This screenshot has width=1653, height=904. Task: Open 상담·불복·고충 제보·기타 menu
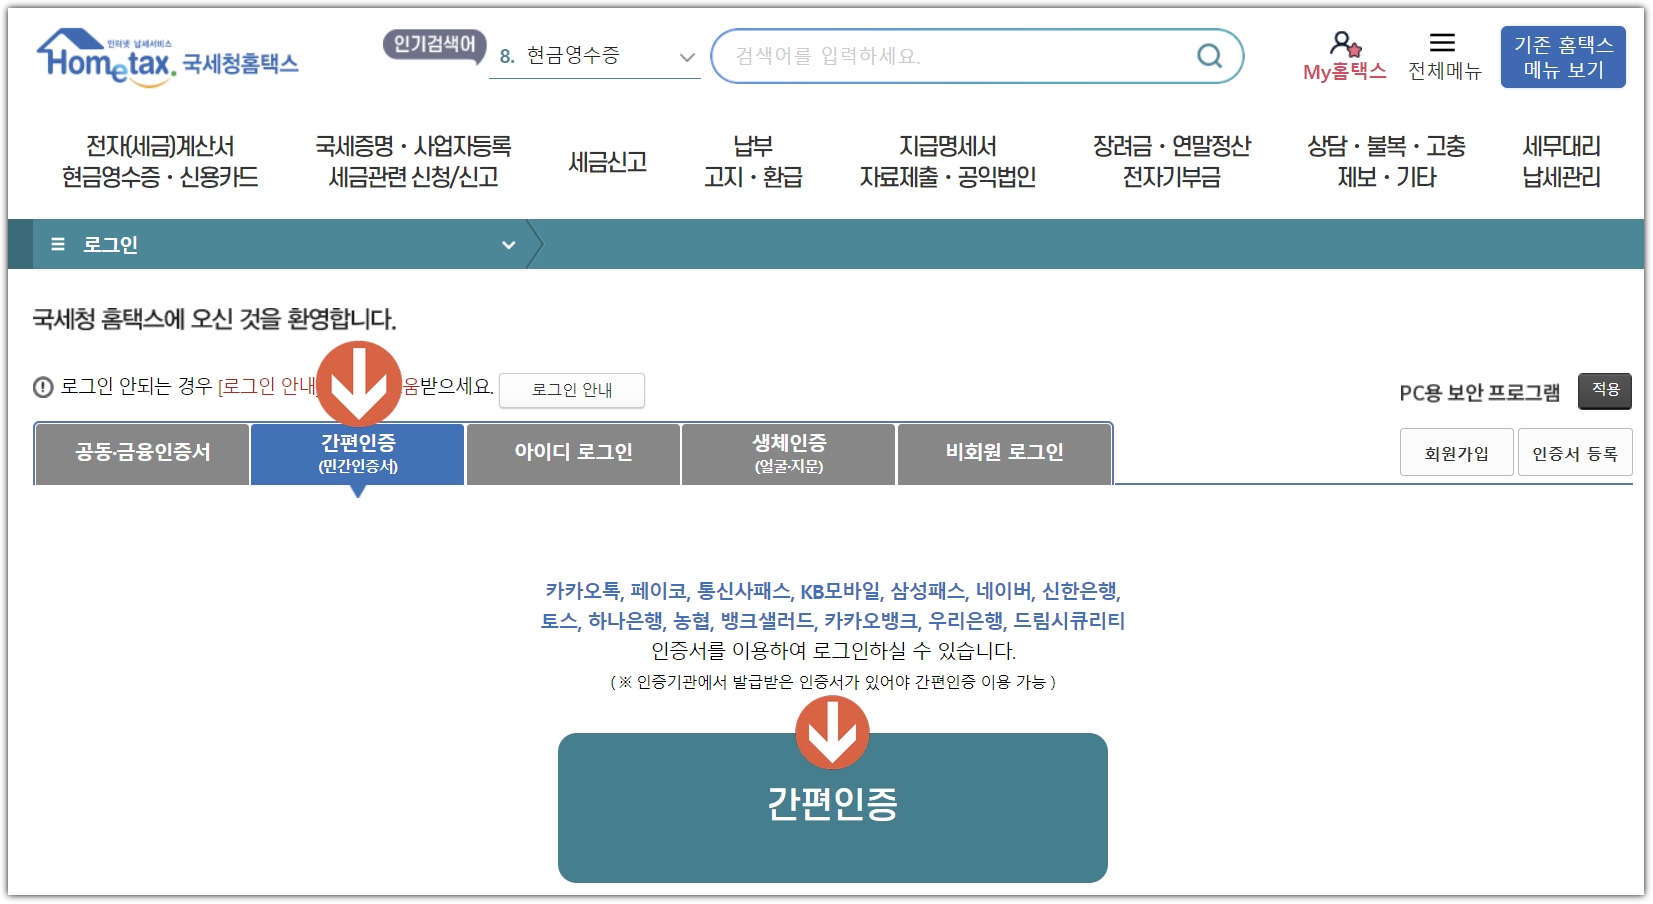[1386, 162]
